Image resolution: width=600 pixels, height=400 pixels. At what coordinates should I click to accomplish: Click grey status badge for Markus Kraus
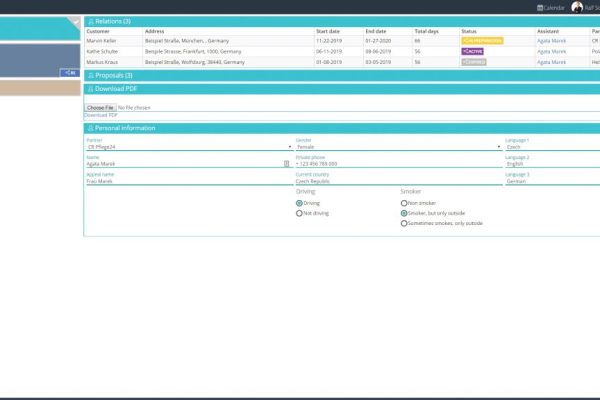[x=474, y=62]
